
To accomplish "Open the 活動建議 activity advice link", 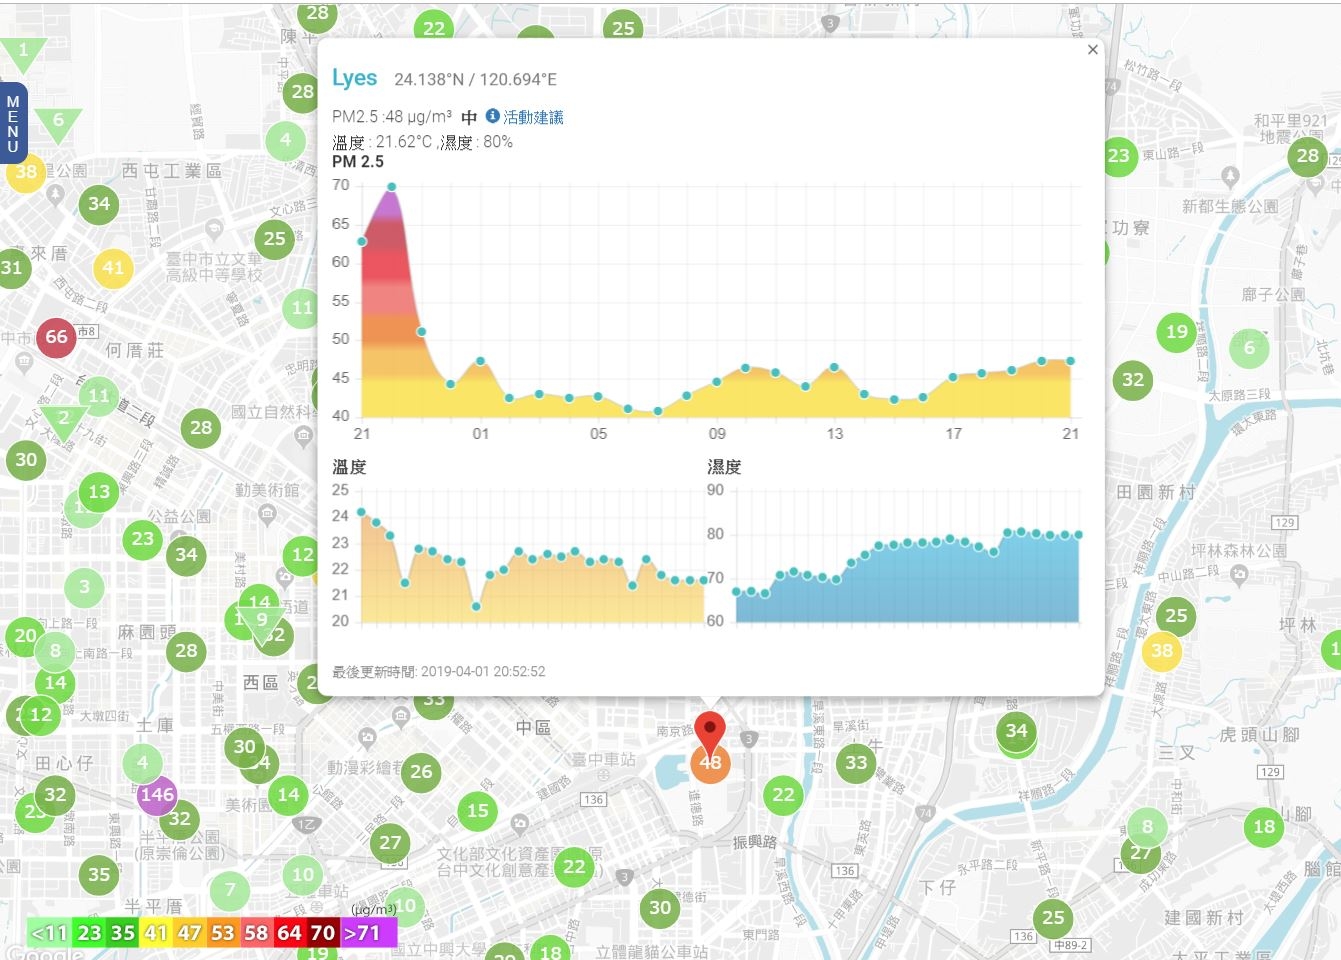I will pos(533,117).
